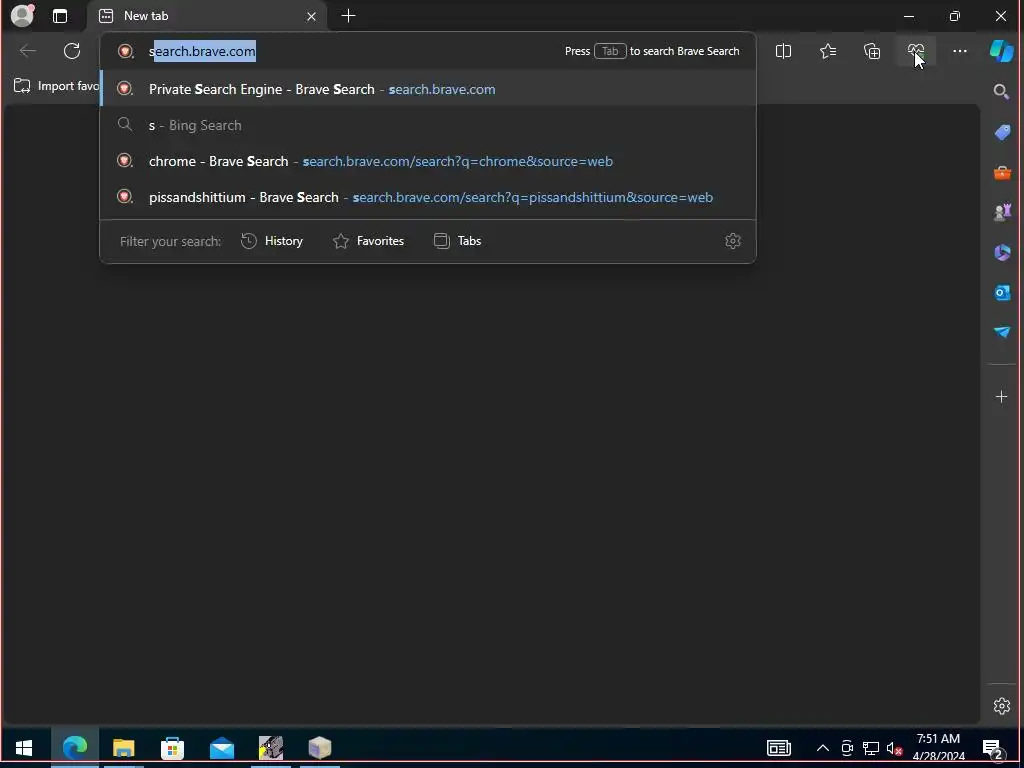The height and width of the screenshot is (768, 1024).
Task: Open the sidebar Games chess icon
Action: tap(1002, 212)
